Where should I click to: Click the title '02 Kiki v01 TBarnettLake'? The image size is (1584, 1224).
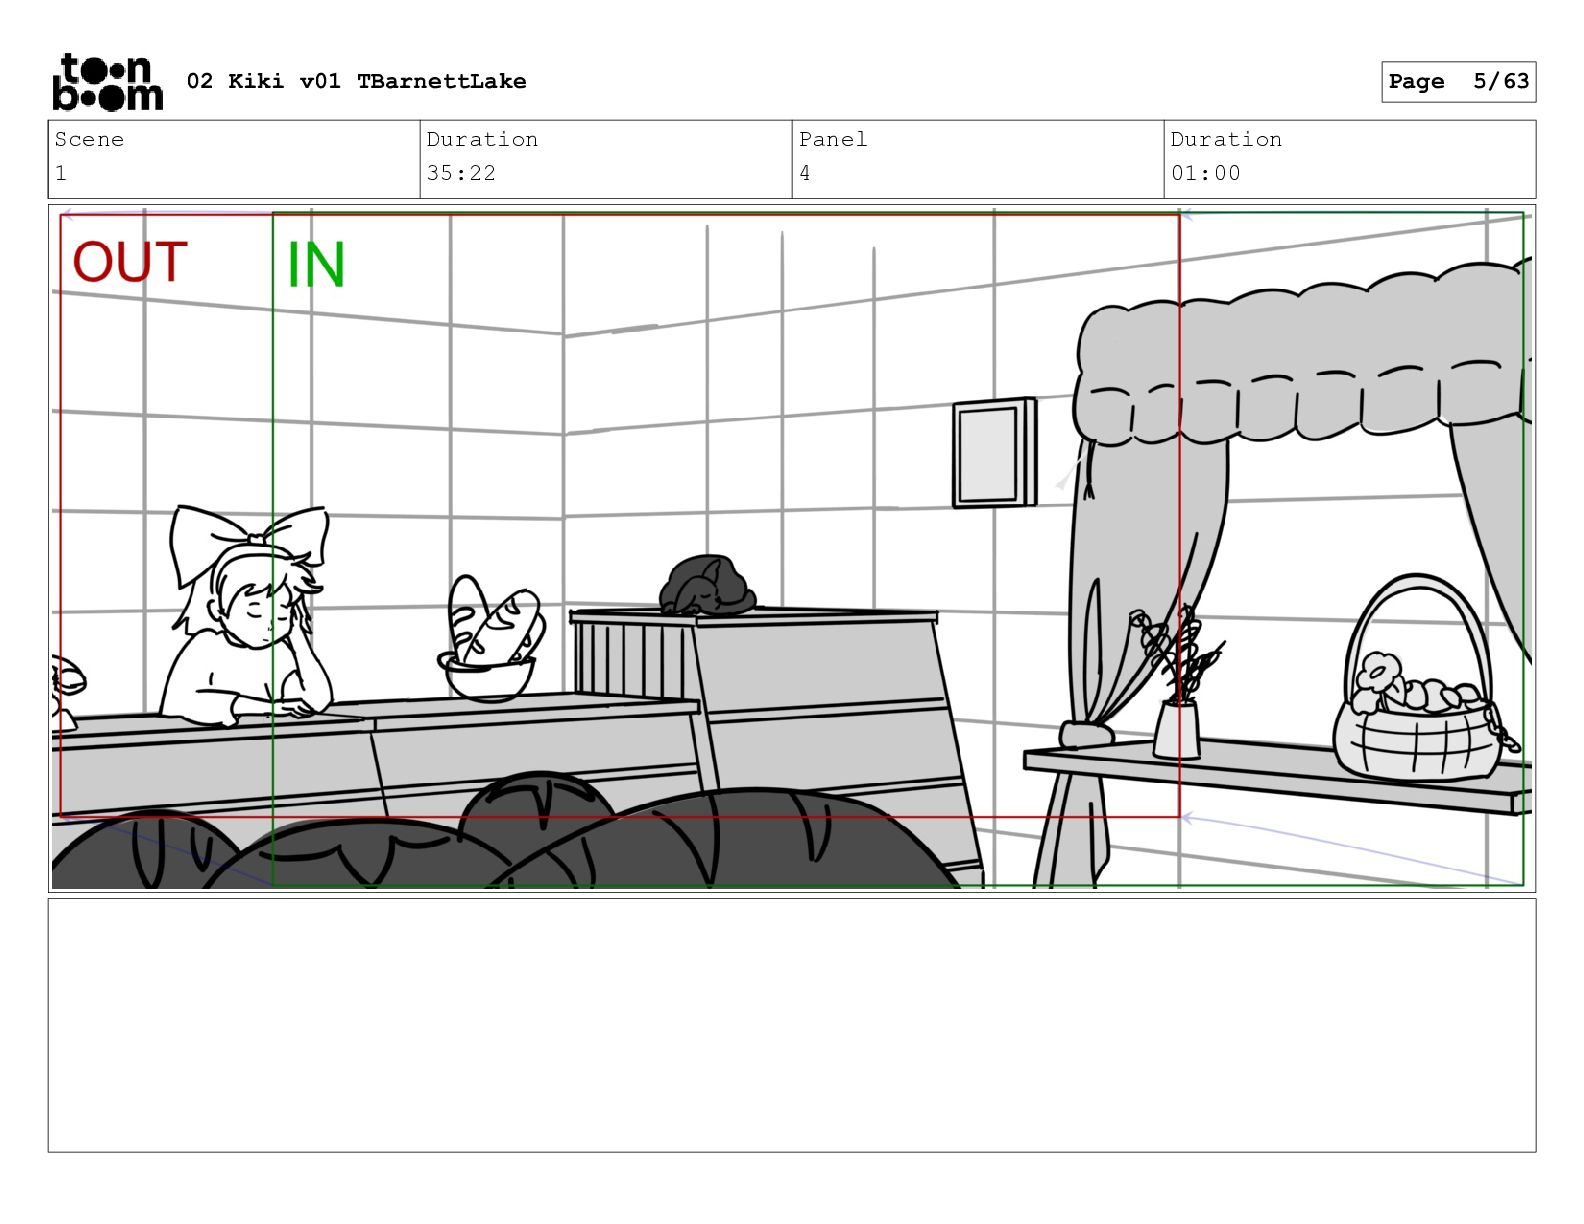pyautogui.click(x=356, y=81)
